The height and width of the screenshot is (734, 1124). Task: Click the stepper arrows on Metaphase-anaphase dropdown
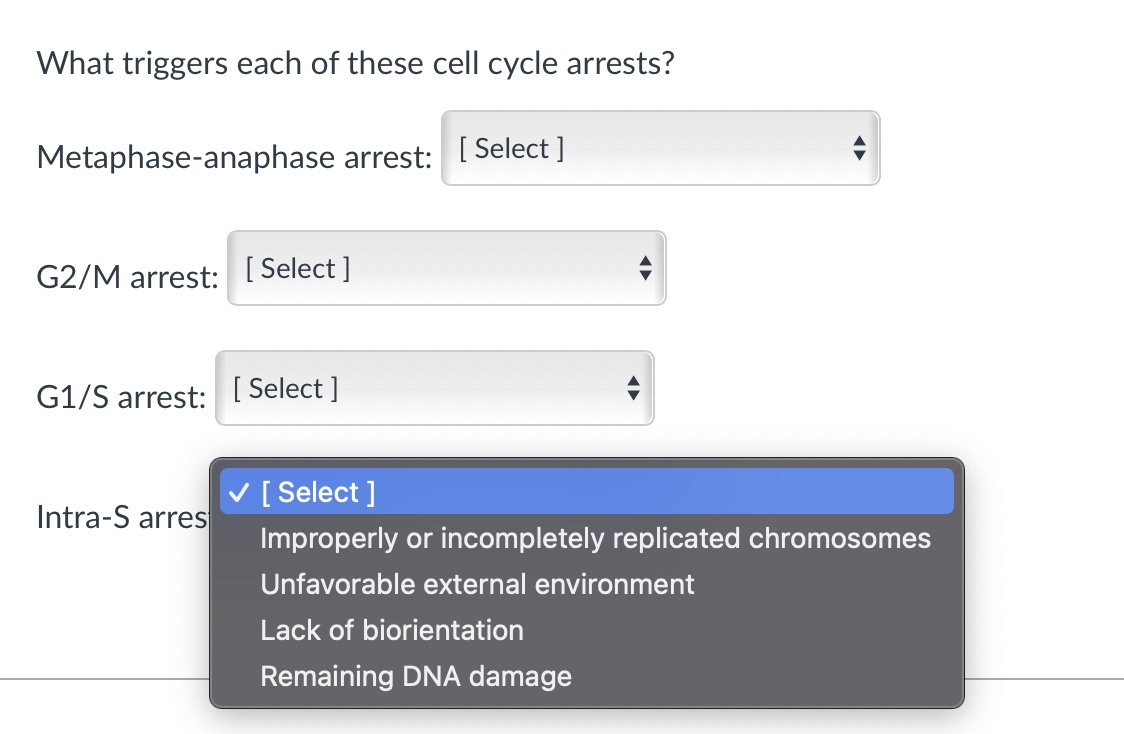tap(859, 148)
